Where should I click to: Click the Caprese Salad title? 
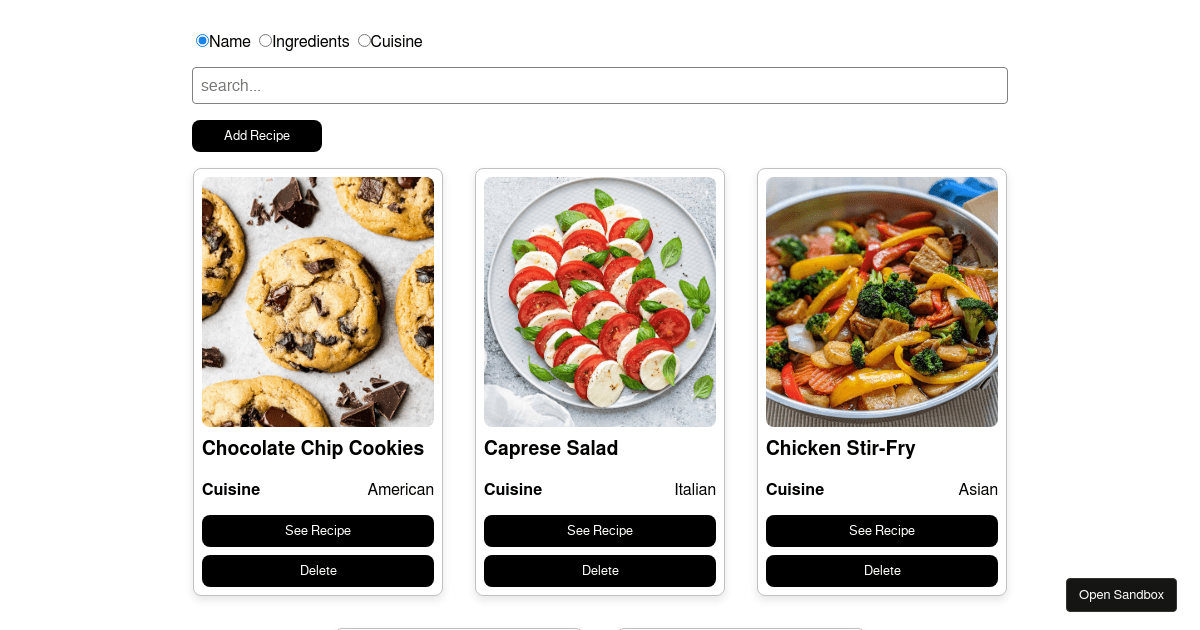click(x=551, y=449)
